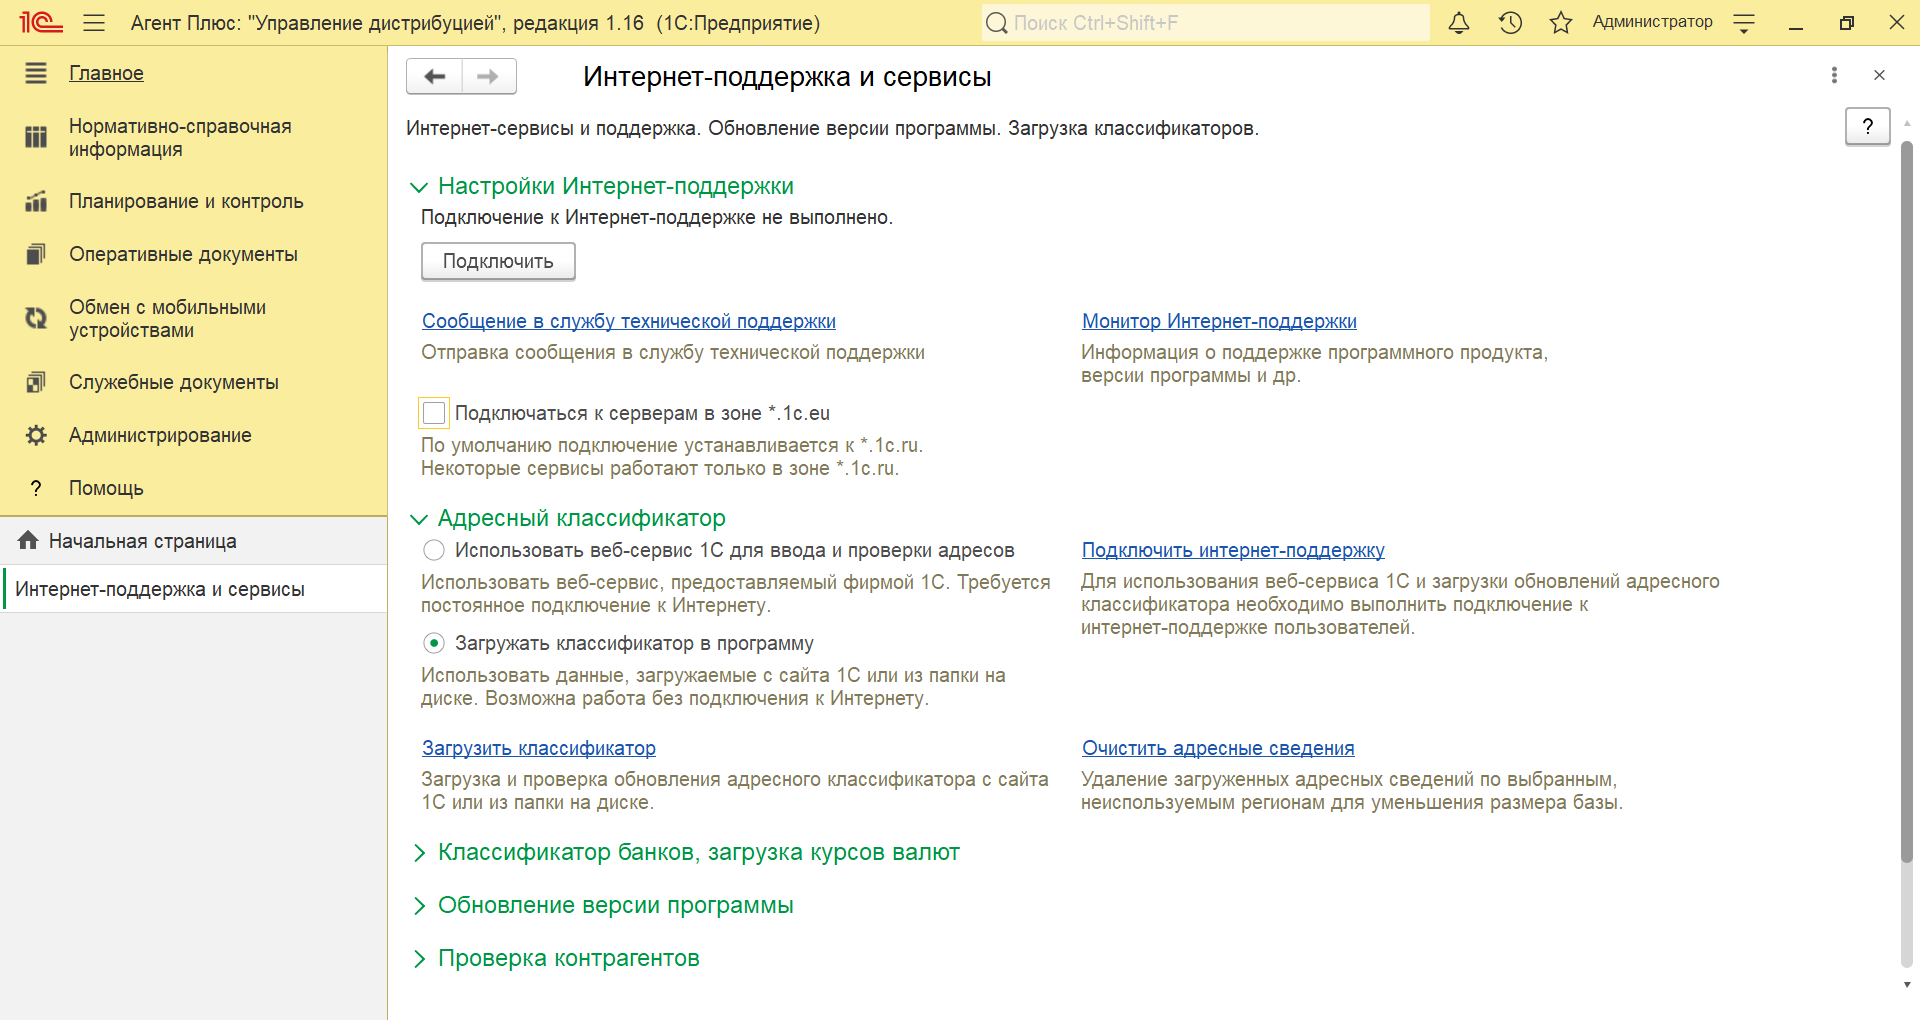Click the question mark help button
This screenshot has width=1920, height=1020.
pos(1867,126)
